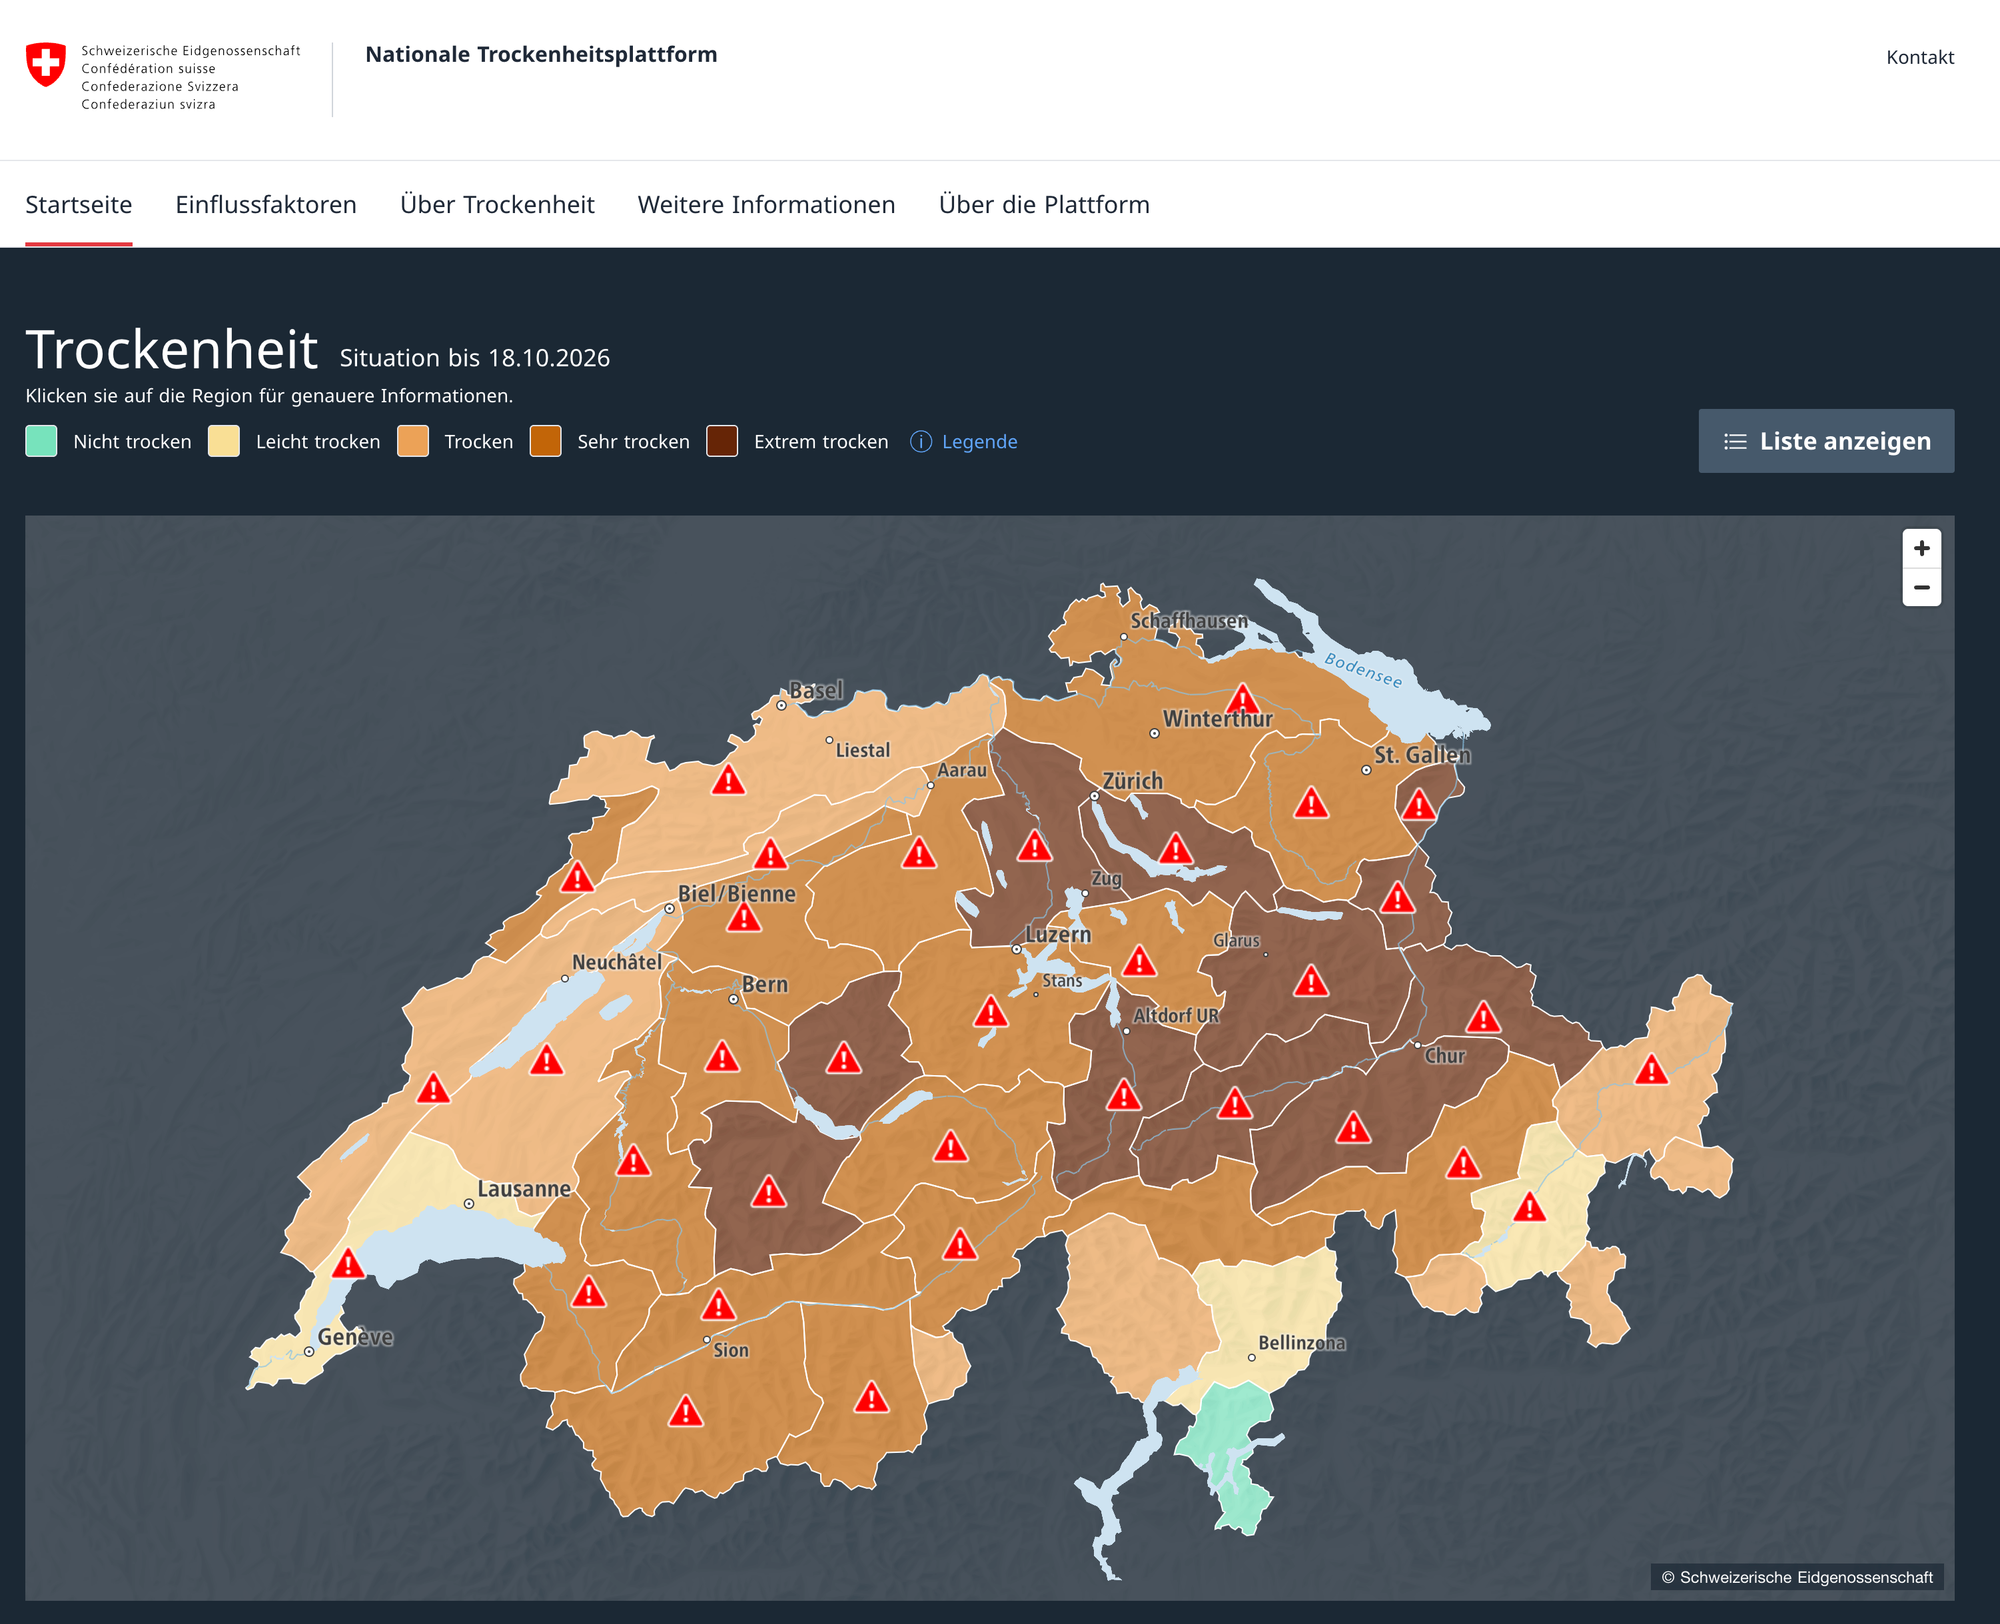Click warning icon near Basel region
The height and width of the screenshot is (1624, 2000).
tap(728, 780)
